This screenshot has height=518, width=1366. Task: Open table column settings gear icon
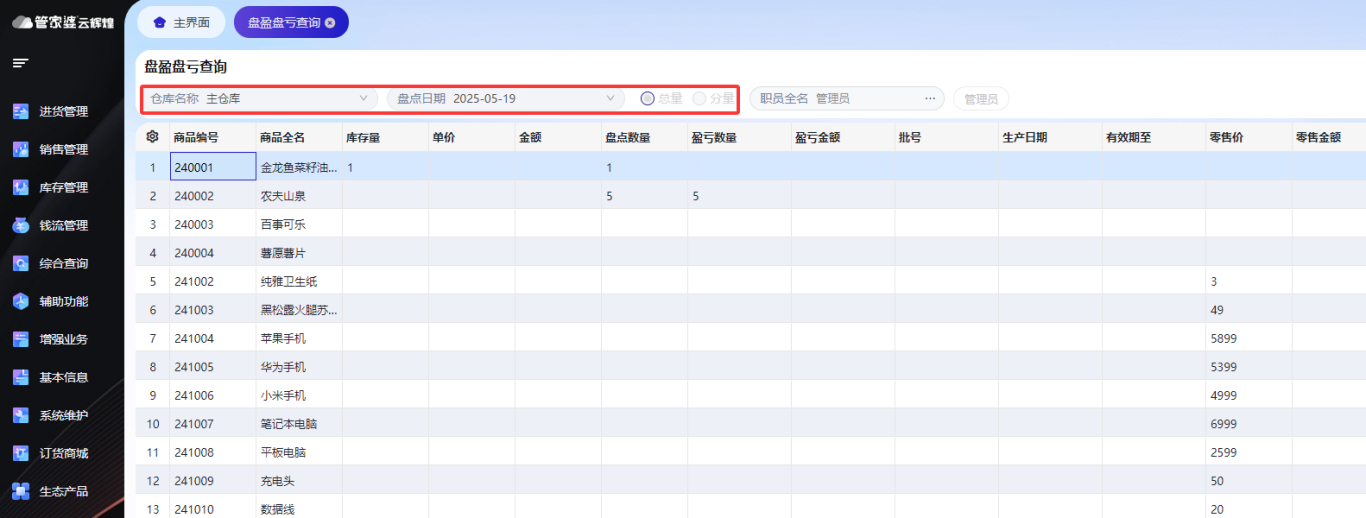152,138
